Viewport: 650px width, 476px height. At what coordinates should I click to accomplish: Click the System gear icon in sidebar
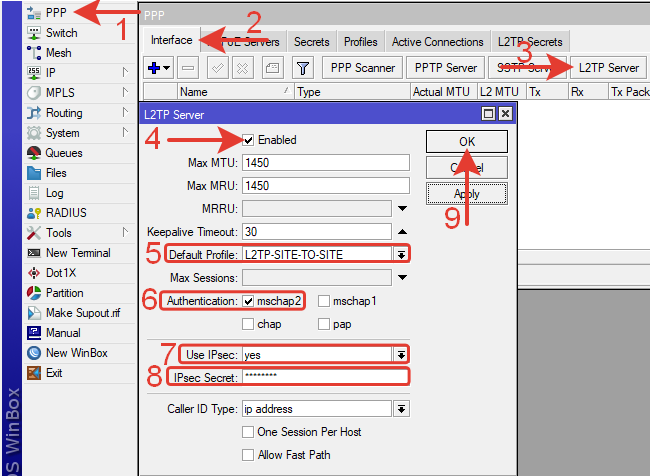34,133
